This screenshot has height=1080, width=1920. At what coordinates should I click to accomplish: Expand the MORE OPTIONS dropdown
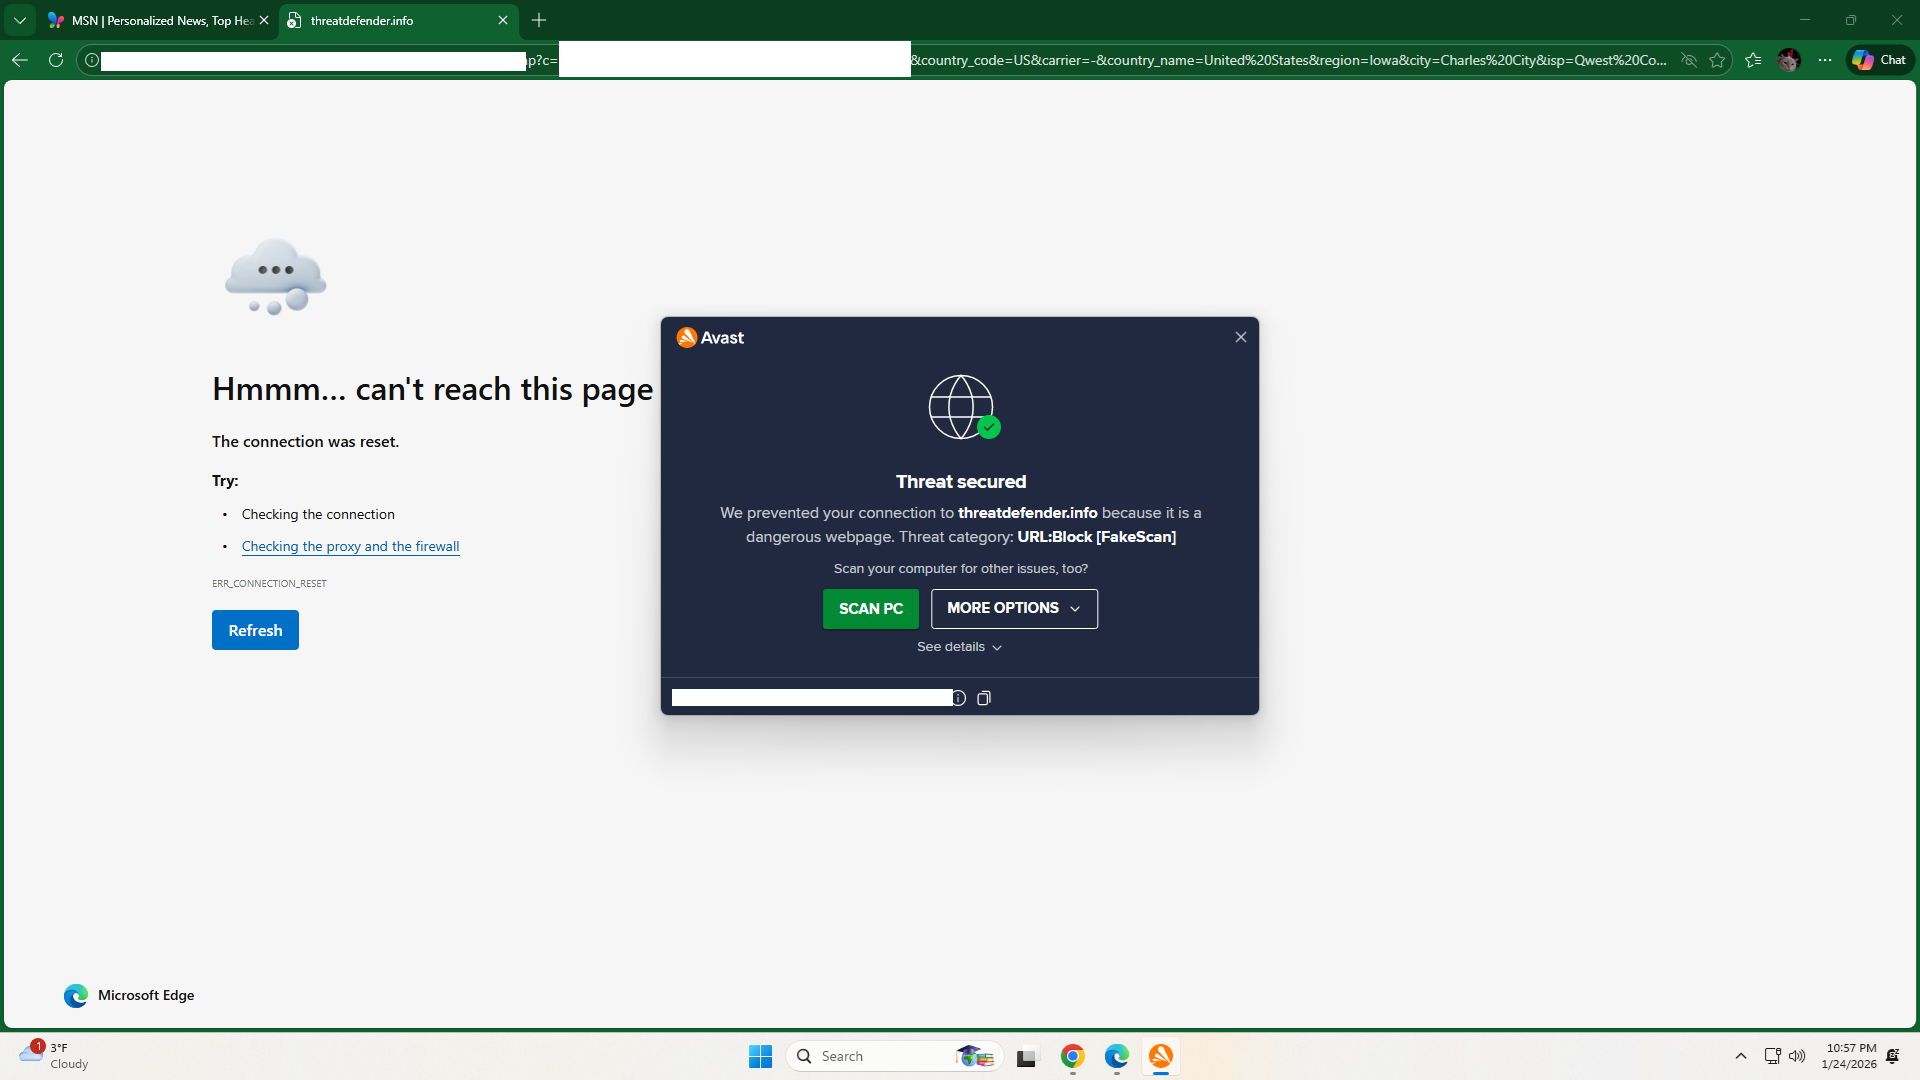[x=1014, y=608]
